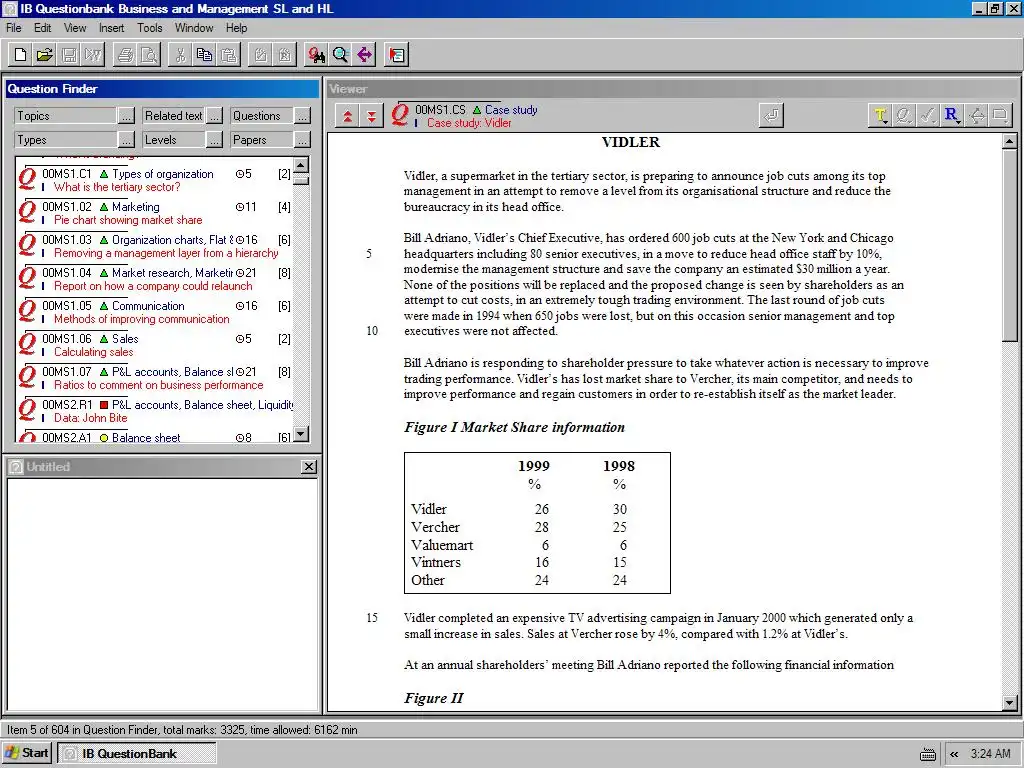Screen dimensions: 1024x768
Task: Click the grayed edit pencil toolbar icon
Action: (261, 55)
